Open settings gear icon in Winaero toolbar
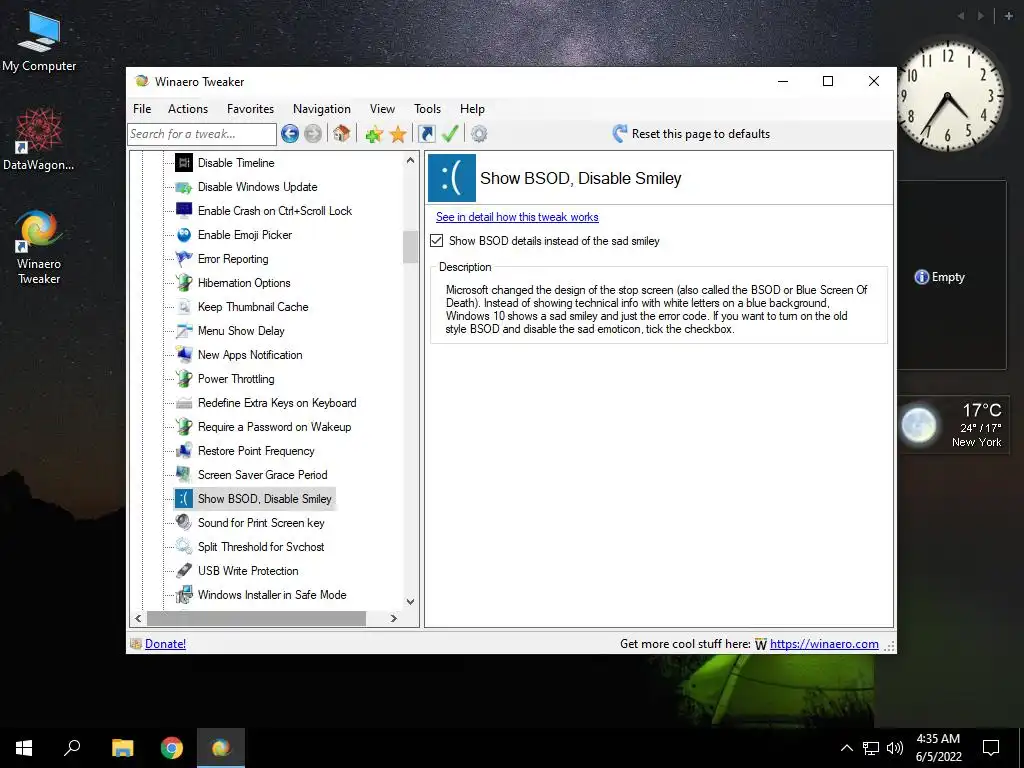This screenshot has height=768, width=1024. tap(479, 134)
